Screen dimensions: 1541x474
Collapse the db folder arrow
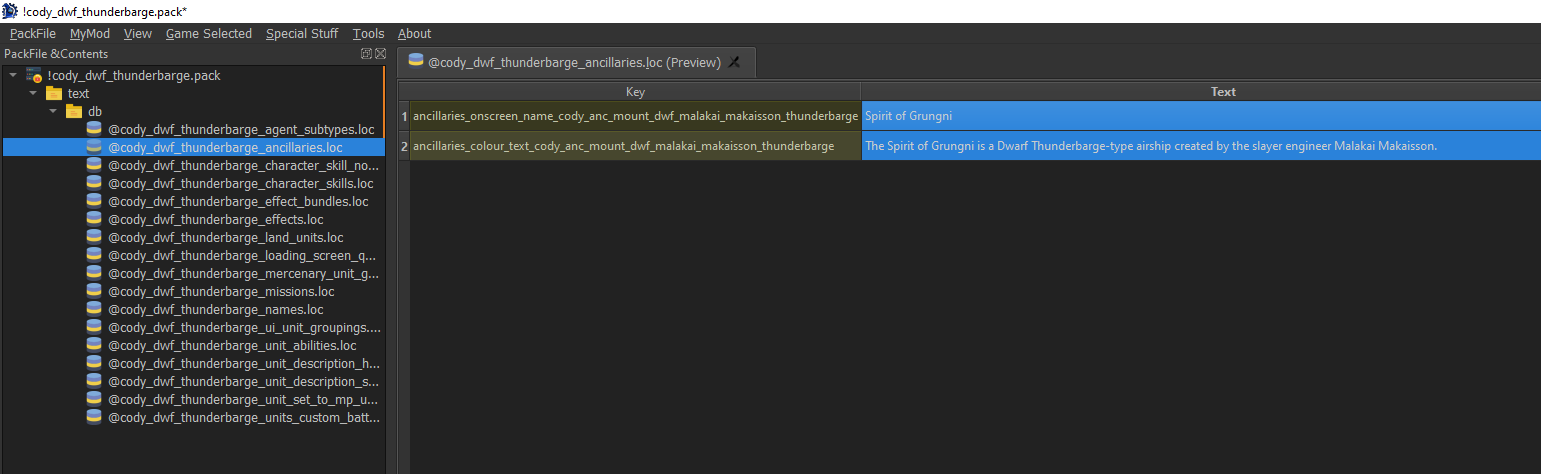(53, 111)
